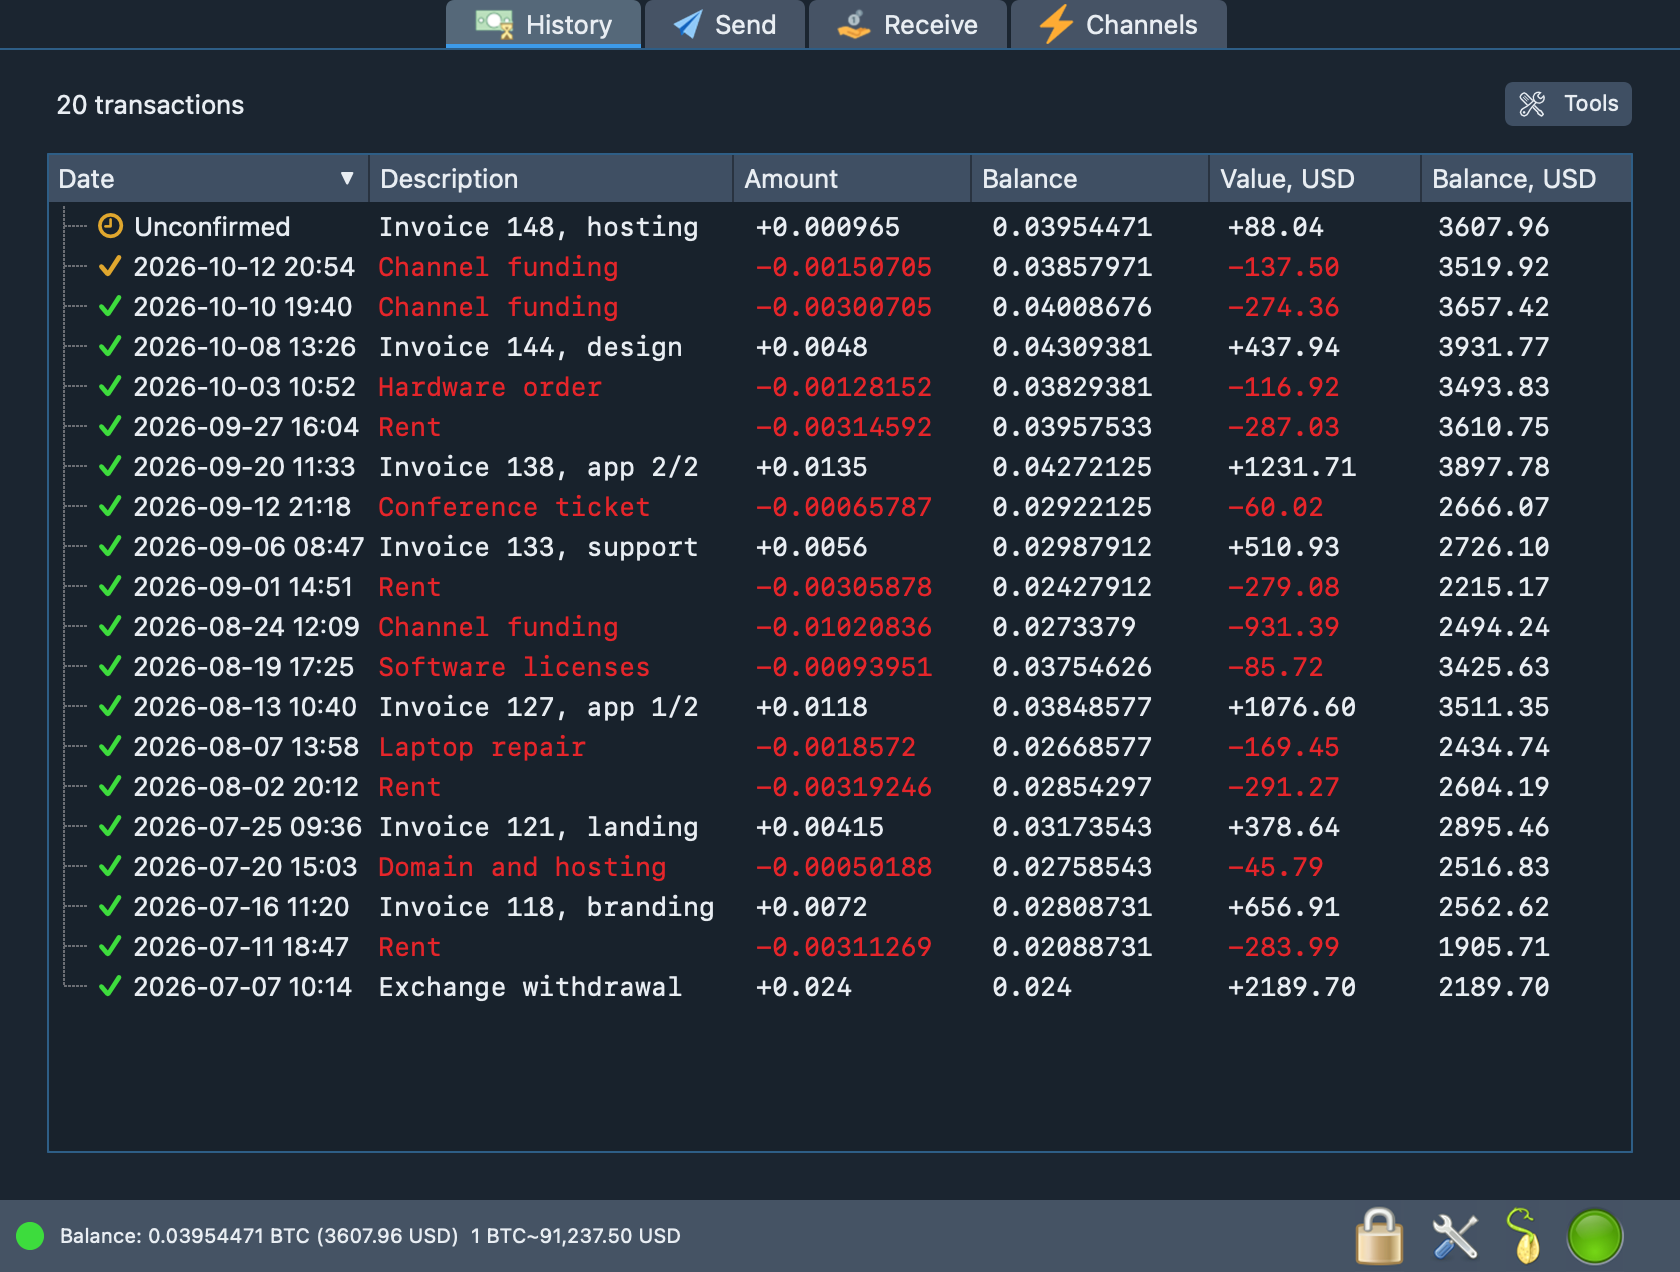The height and width of the screenshot is (1272, 1680).
Task: Click USD value '+1231.71'
Action: (x=1291, y=467)
